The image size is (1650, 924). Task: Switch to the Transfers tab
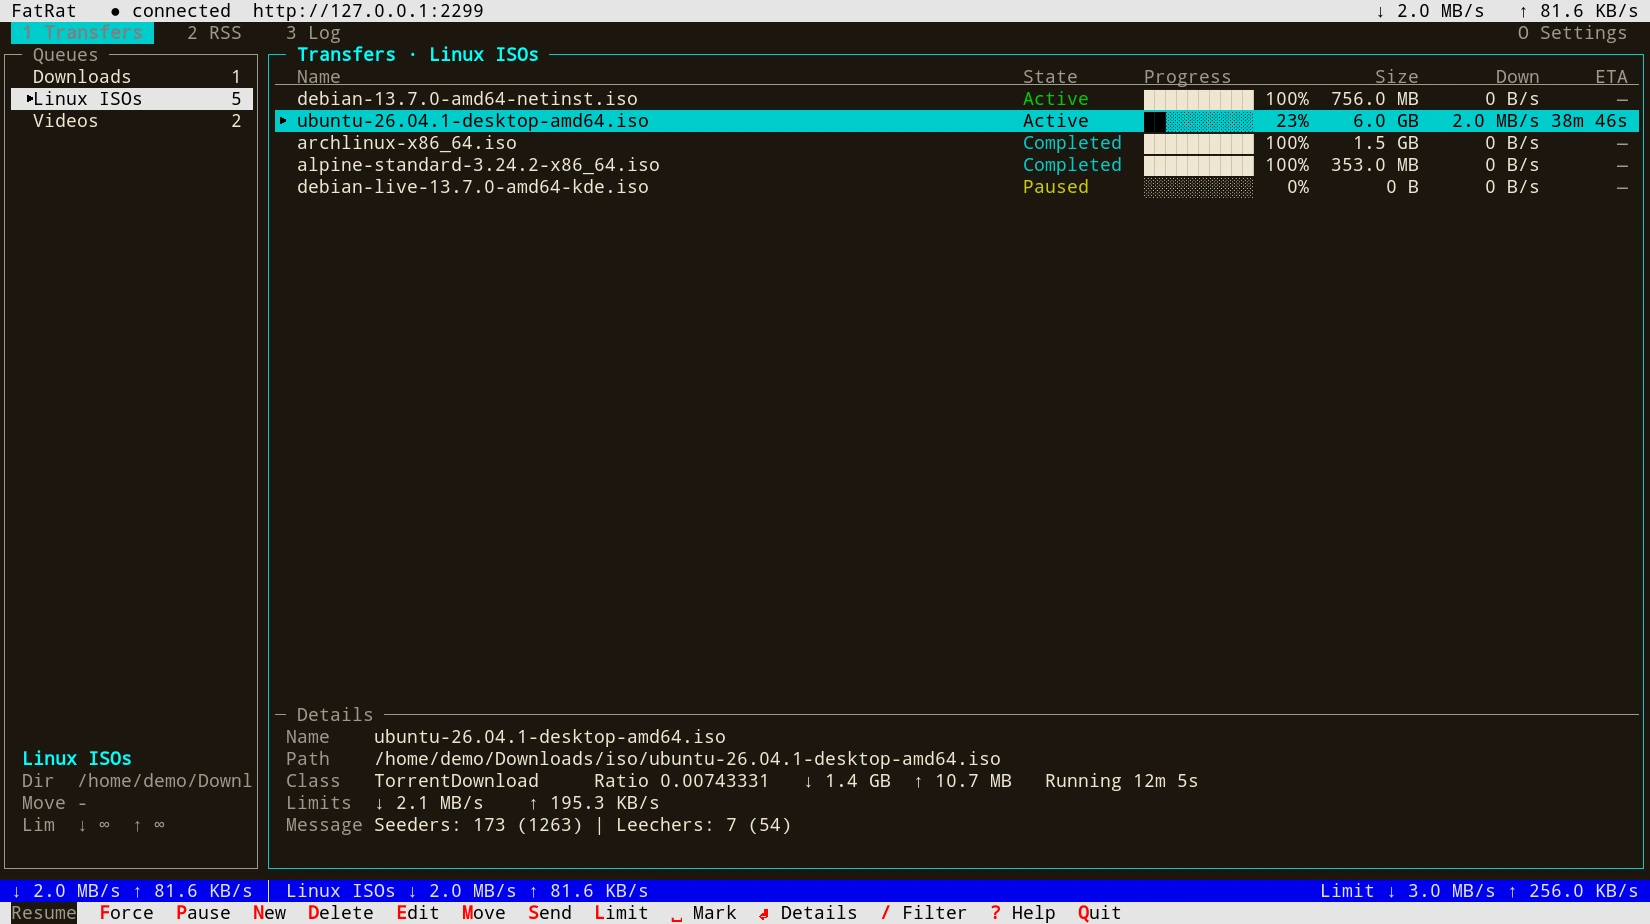coord(82,33)
